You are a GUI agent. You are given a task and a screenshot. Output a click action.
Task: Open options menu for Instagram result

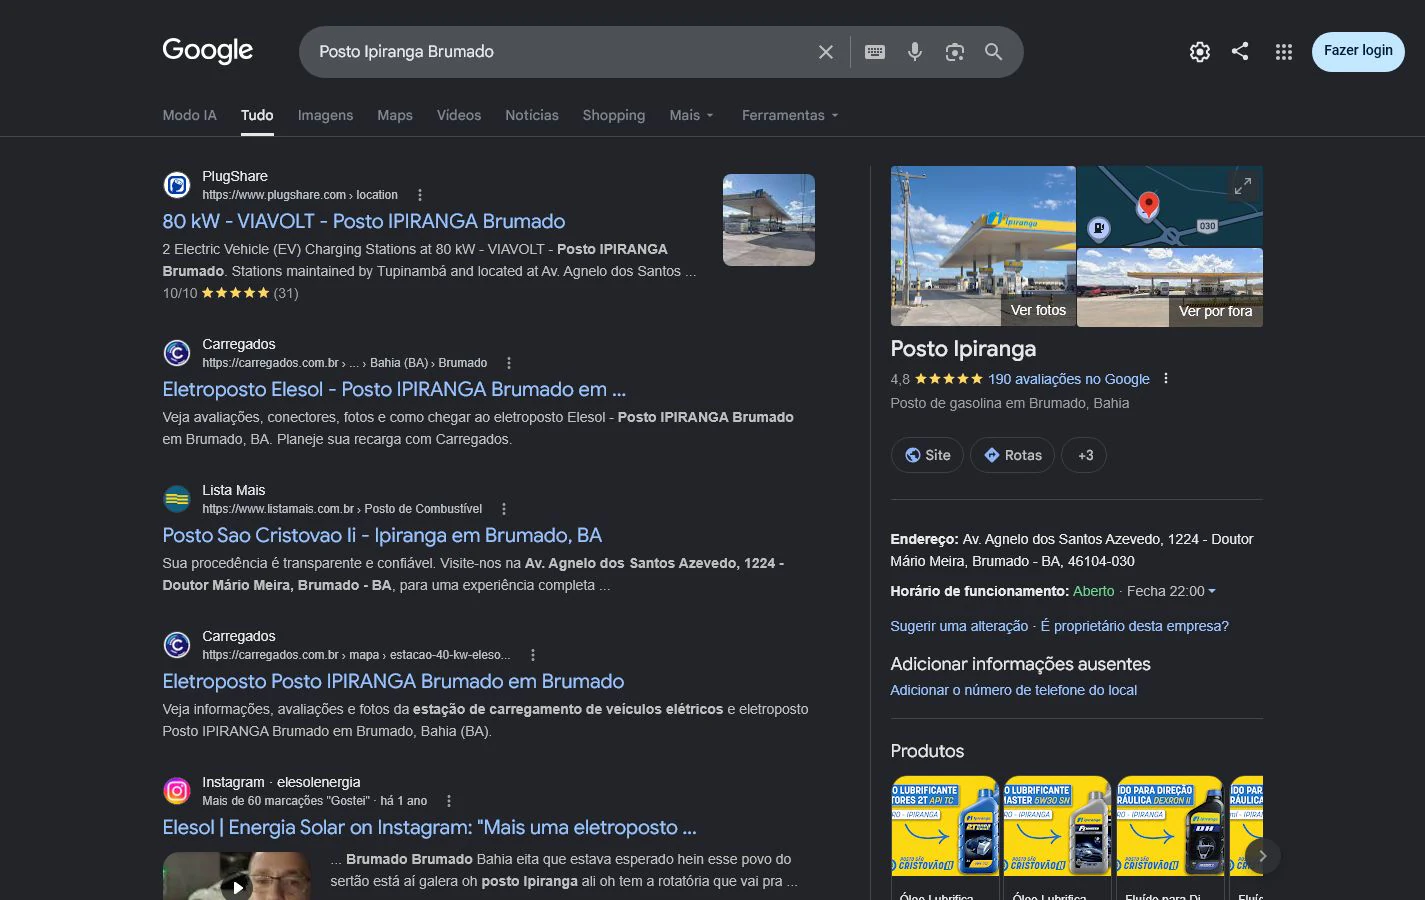pyautogui.click(x=449, y=801)
